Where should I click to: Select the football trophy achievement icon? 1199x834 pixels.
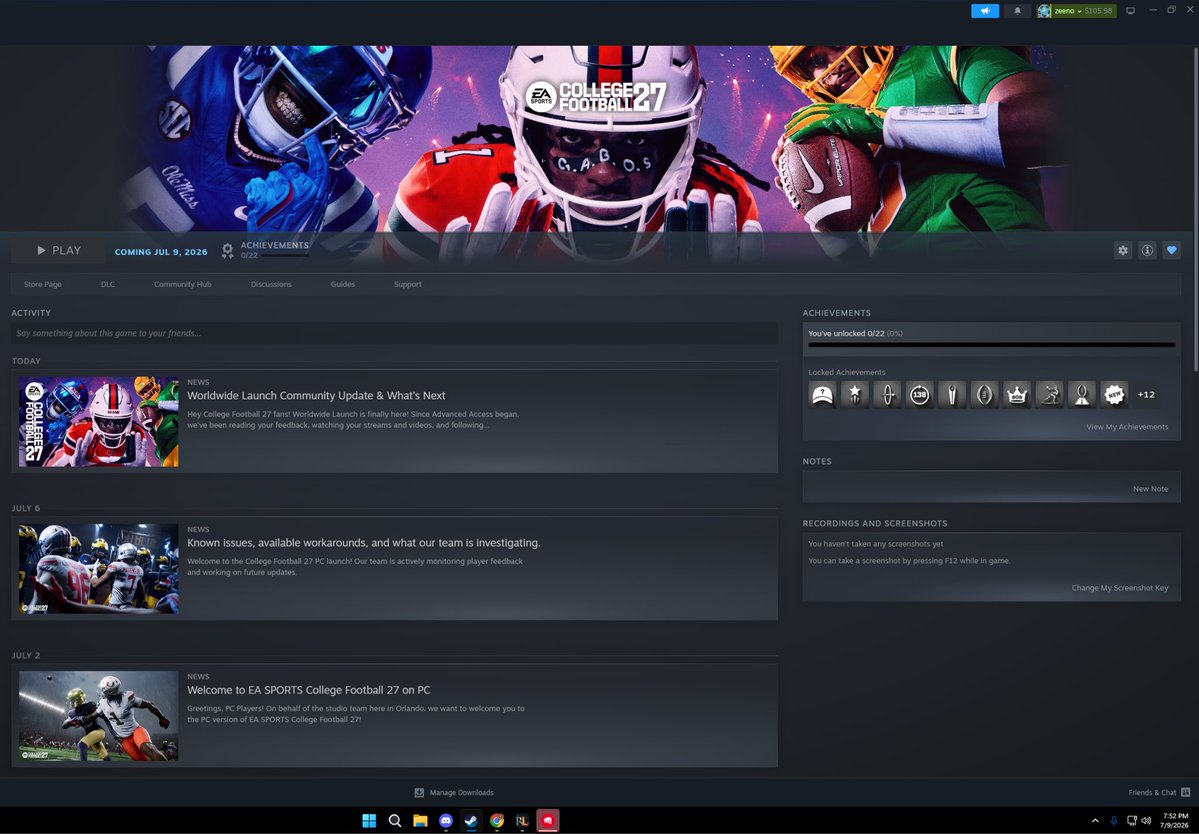click(952, 394)
